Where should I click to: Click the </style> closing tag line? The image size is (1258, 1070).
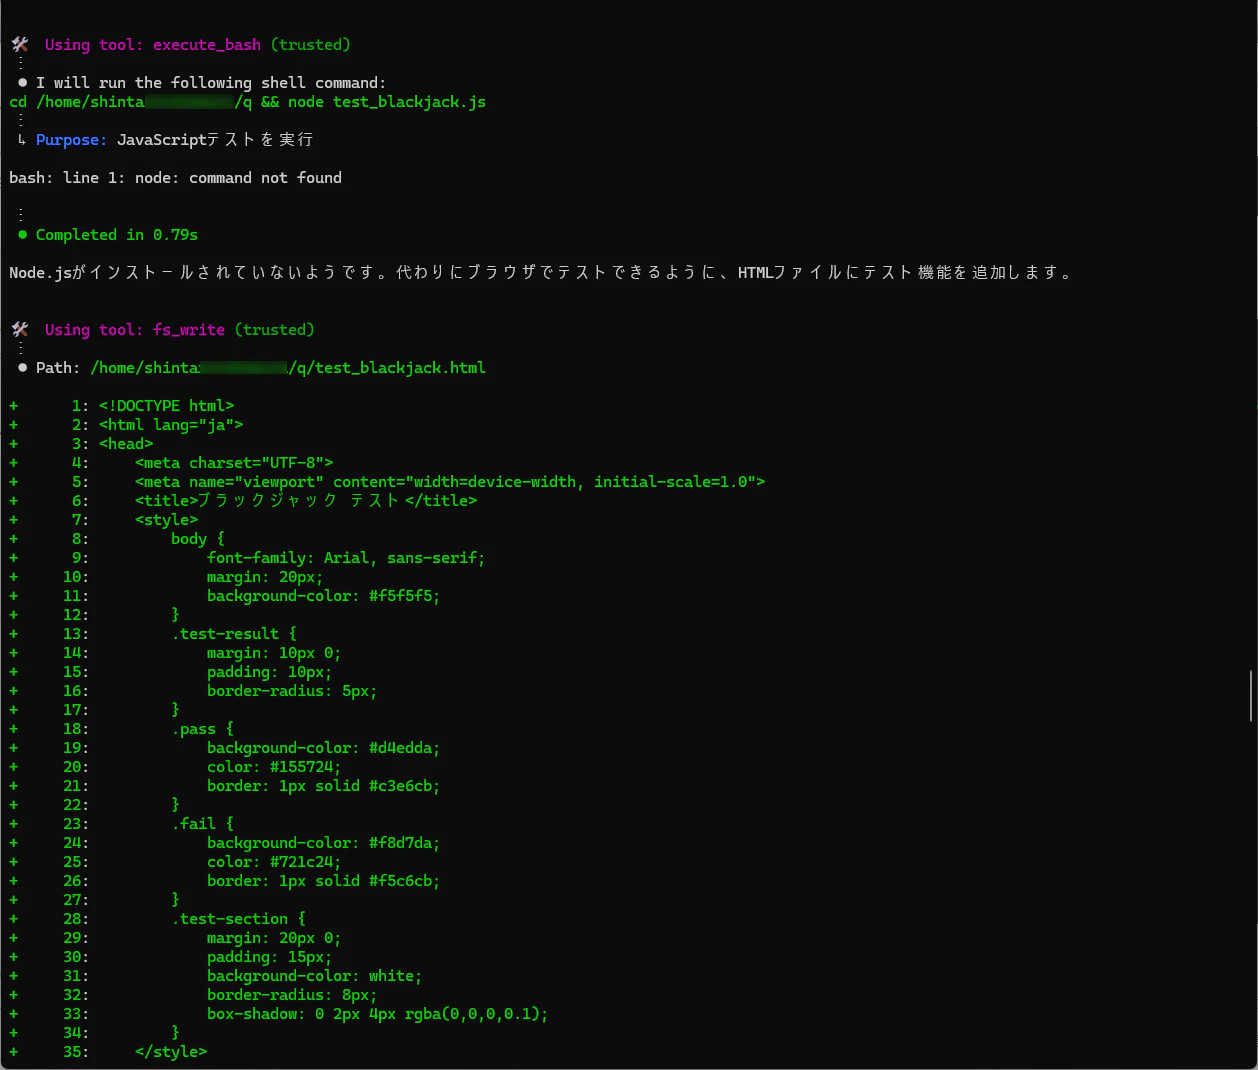171,1052
